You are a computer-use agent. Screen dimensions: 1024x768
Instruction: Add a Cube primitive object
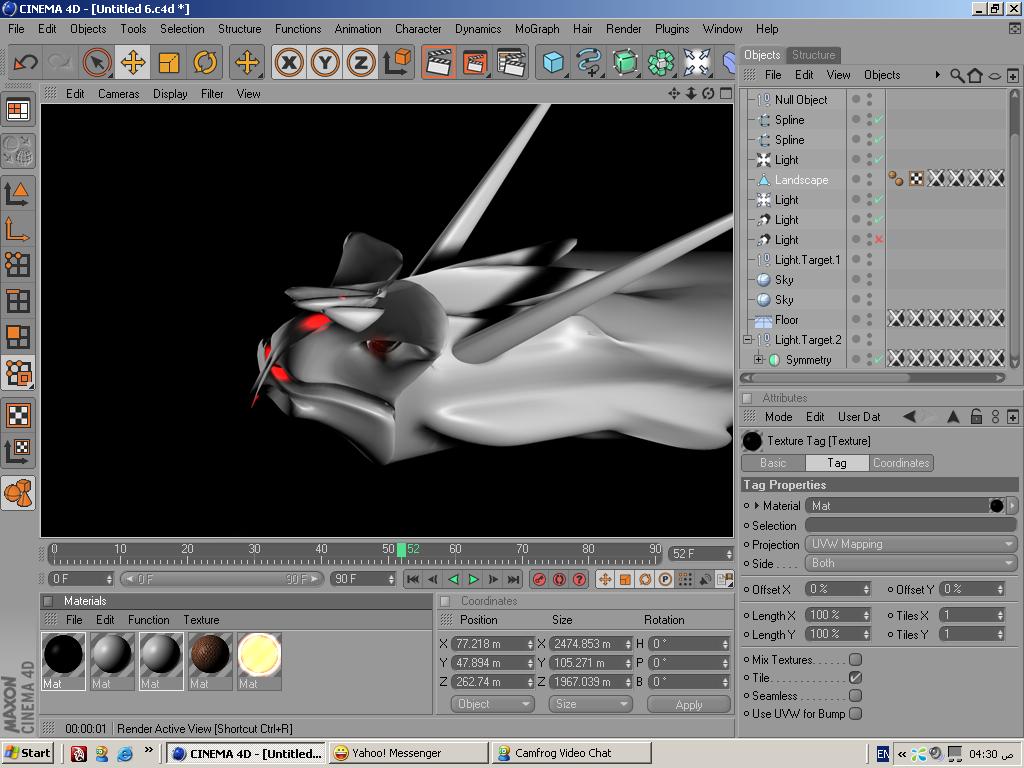(x=553, y=63)
